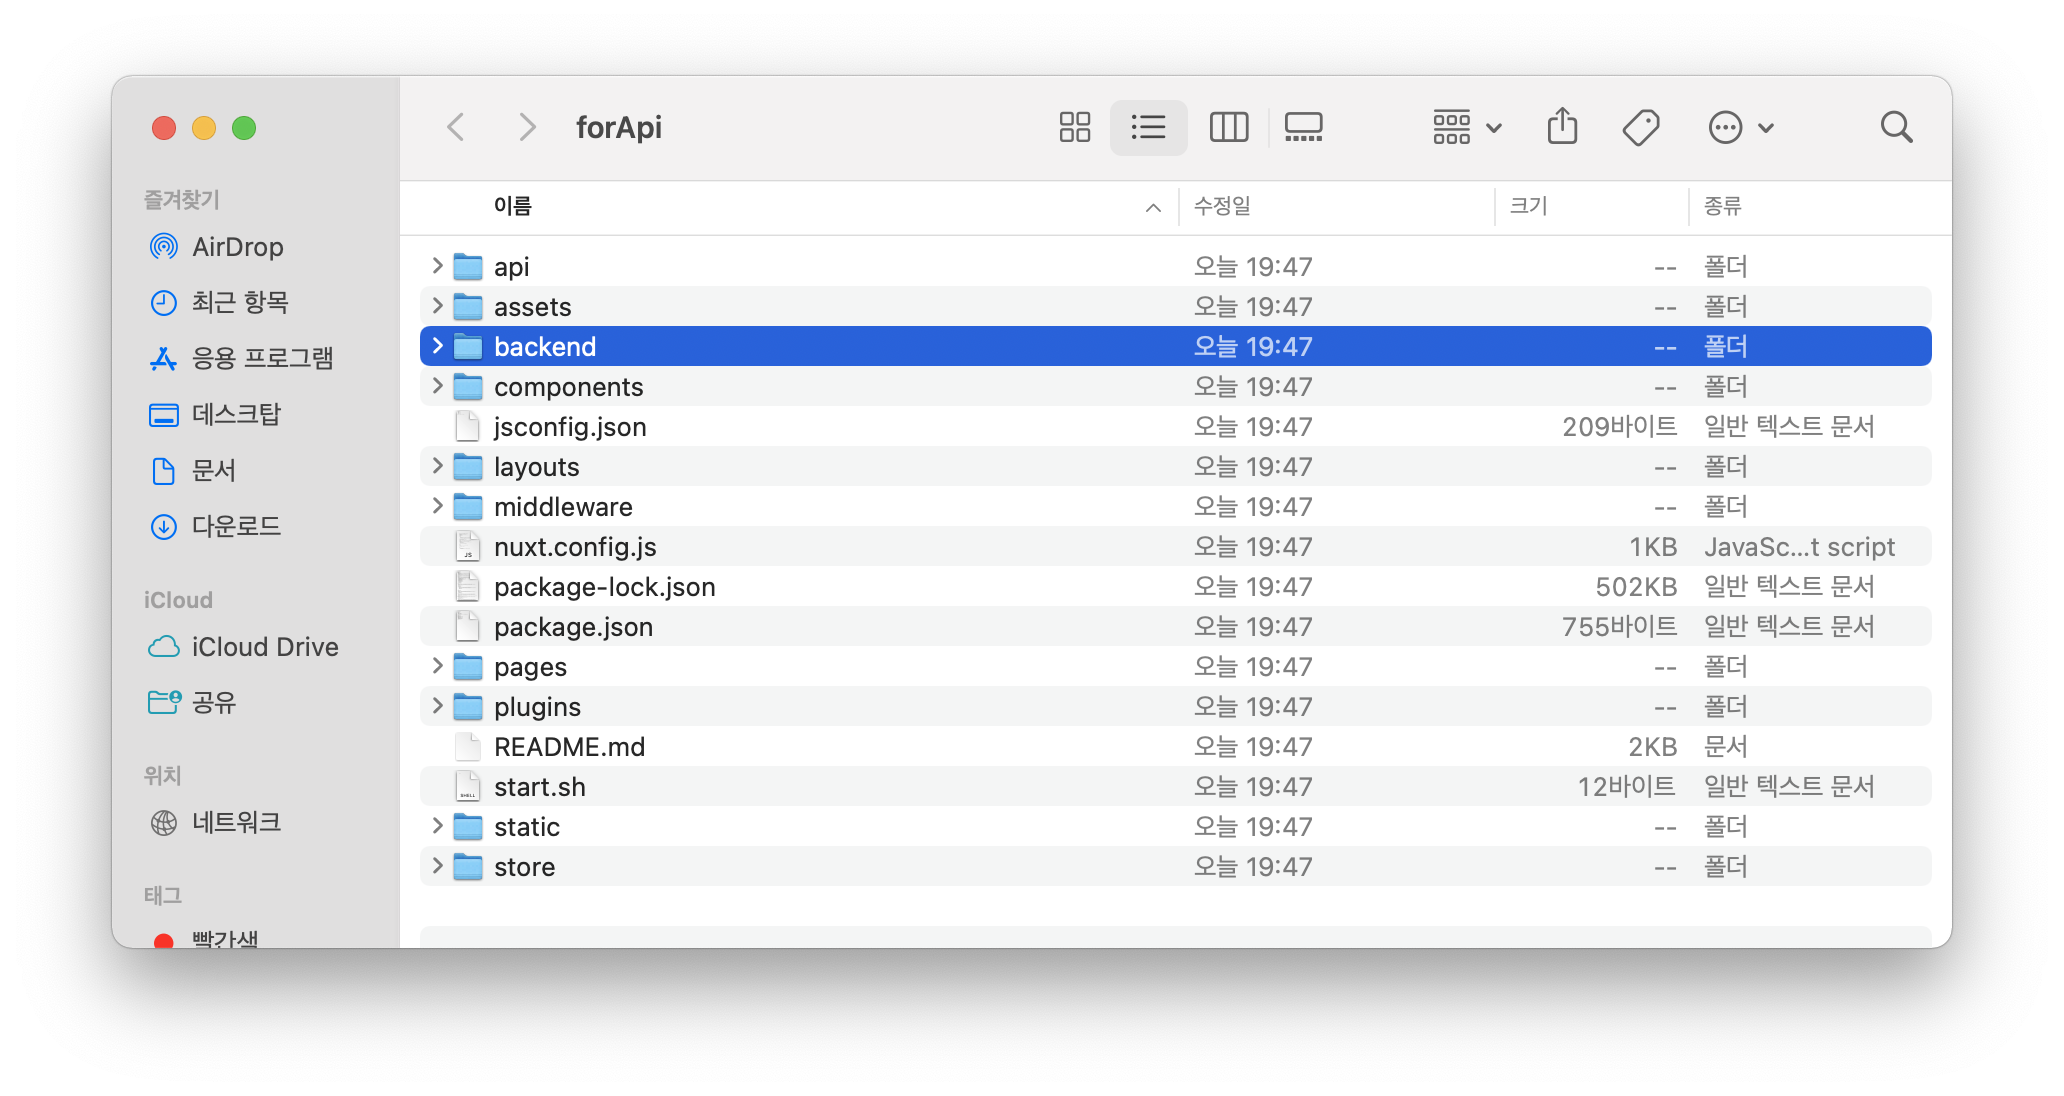2064x1096 pixels.
Task: Expand the backend folder
Action: 437,346
